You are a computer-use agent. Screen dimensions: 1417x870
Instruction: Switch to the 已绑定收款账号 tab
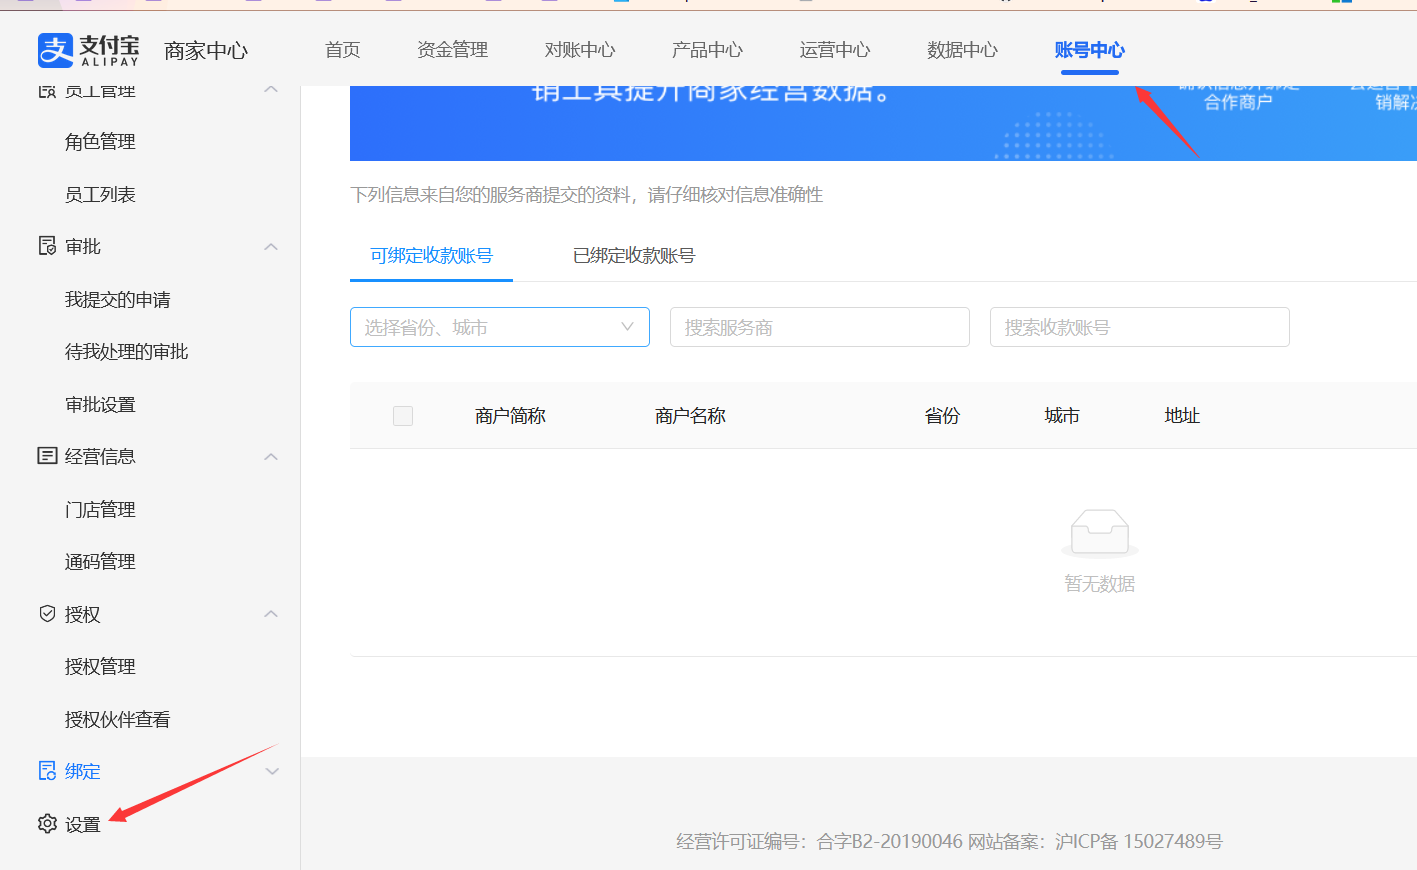coord(634,255)
